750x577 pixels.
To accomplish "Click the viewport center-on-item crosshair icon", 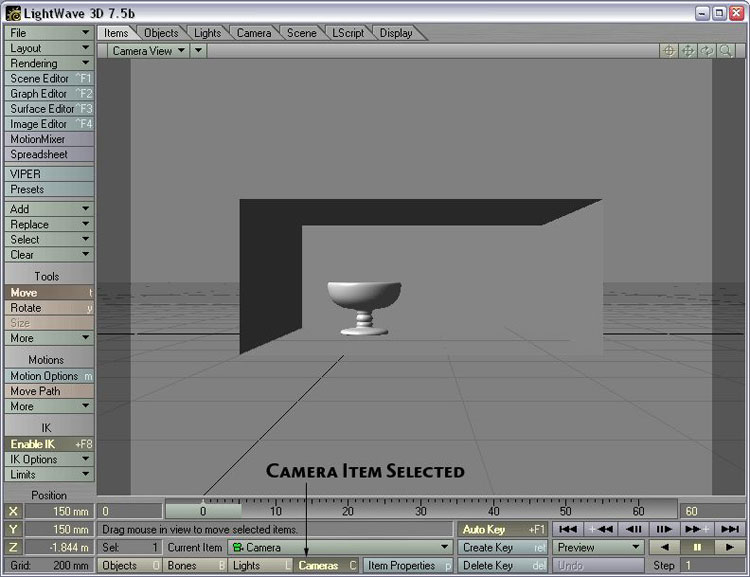I will [669, 51].
